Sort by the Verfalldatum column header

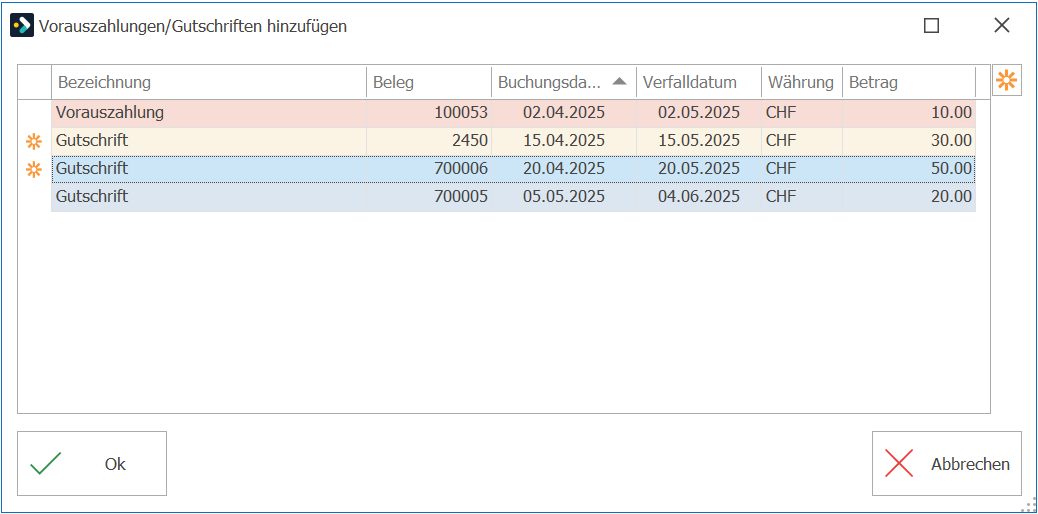point(699,83)
